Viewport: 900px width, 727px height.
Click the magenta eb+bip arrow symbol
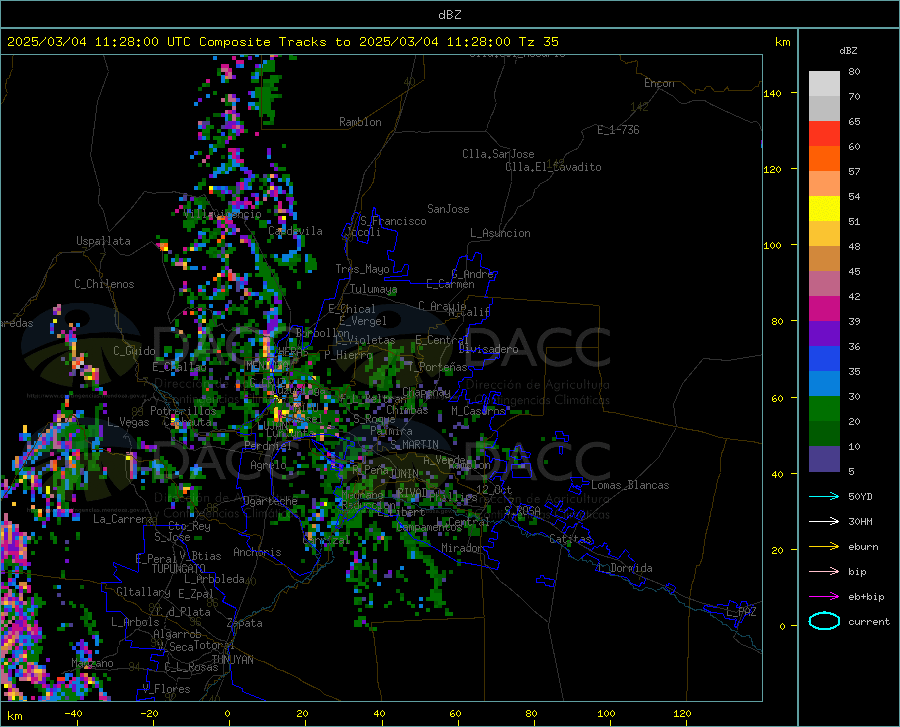click(824, 597)
